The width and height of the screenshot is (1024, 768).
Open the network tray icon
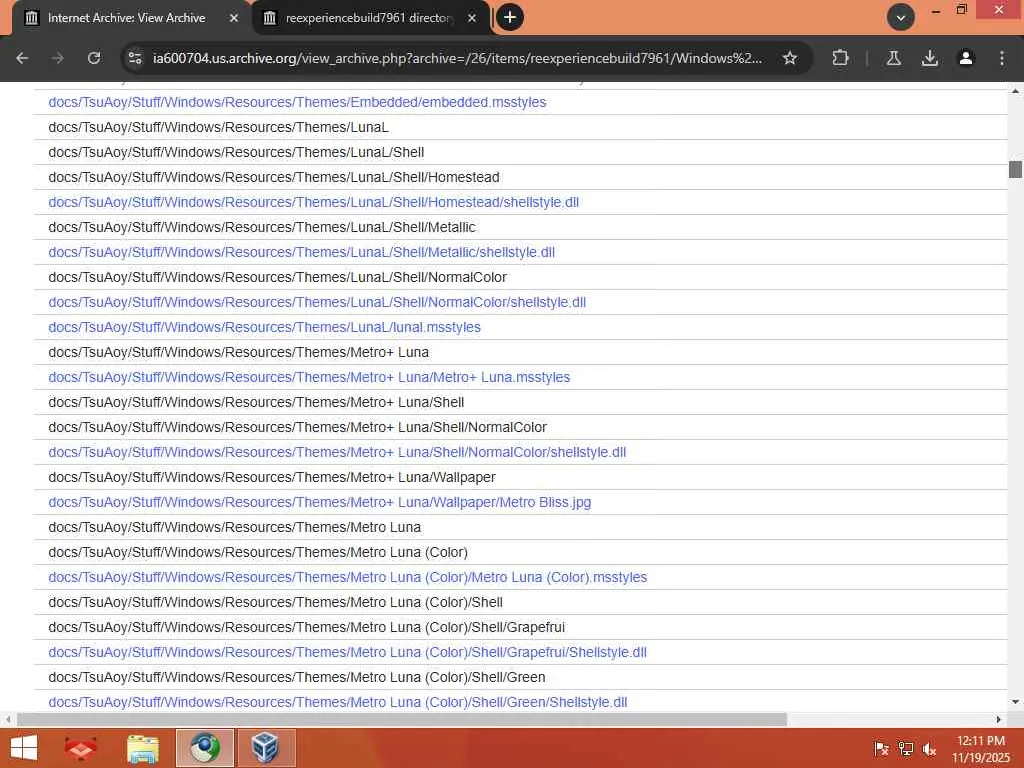tap(906, 749)
